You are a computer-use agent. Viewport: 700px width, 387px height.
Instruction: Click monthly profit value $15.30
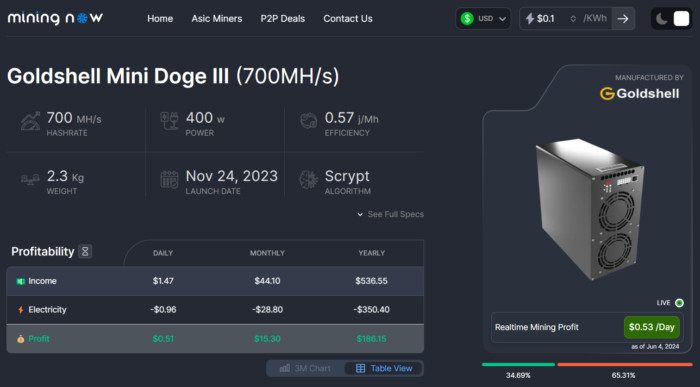[267, 339]
